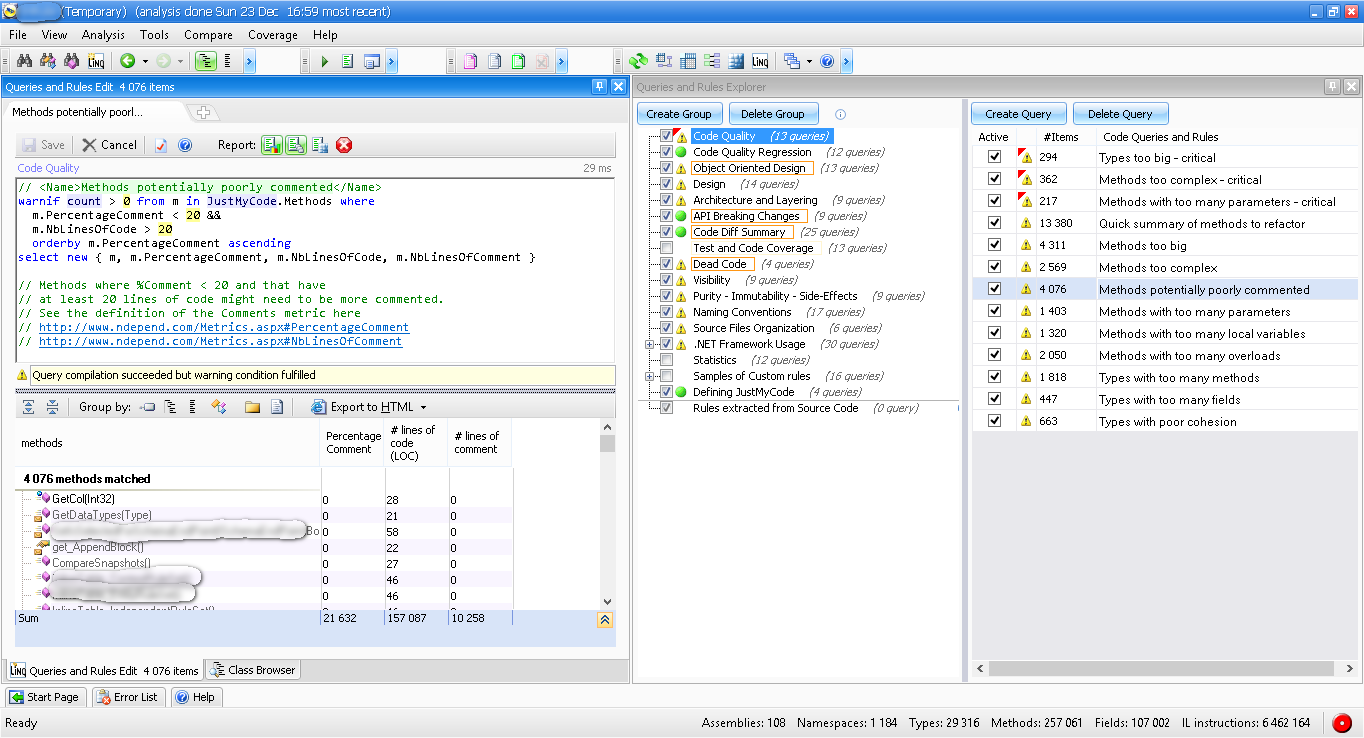Screen dimensions: 1364x738
Task: Toggle checkbox for Types too big - critical
Action: pos(994,157)
